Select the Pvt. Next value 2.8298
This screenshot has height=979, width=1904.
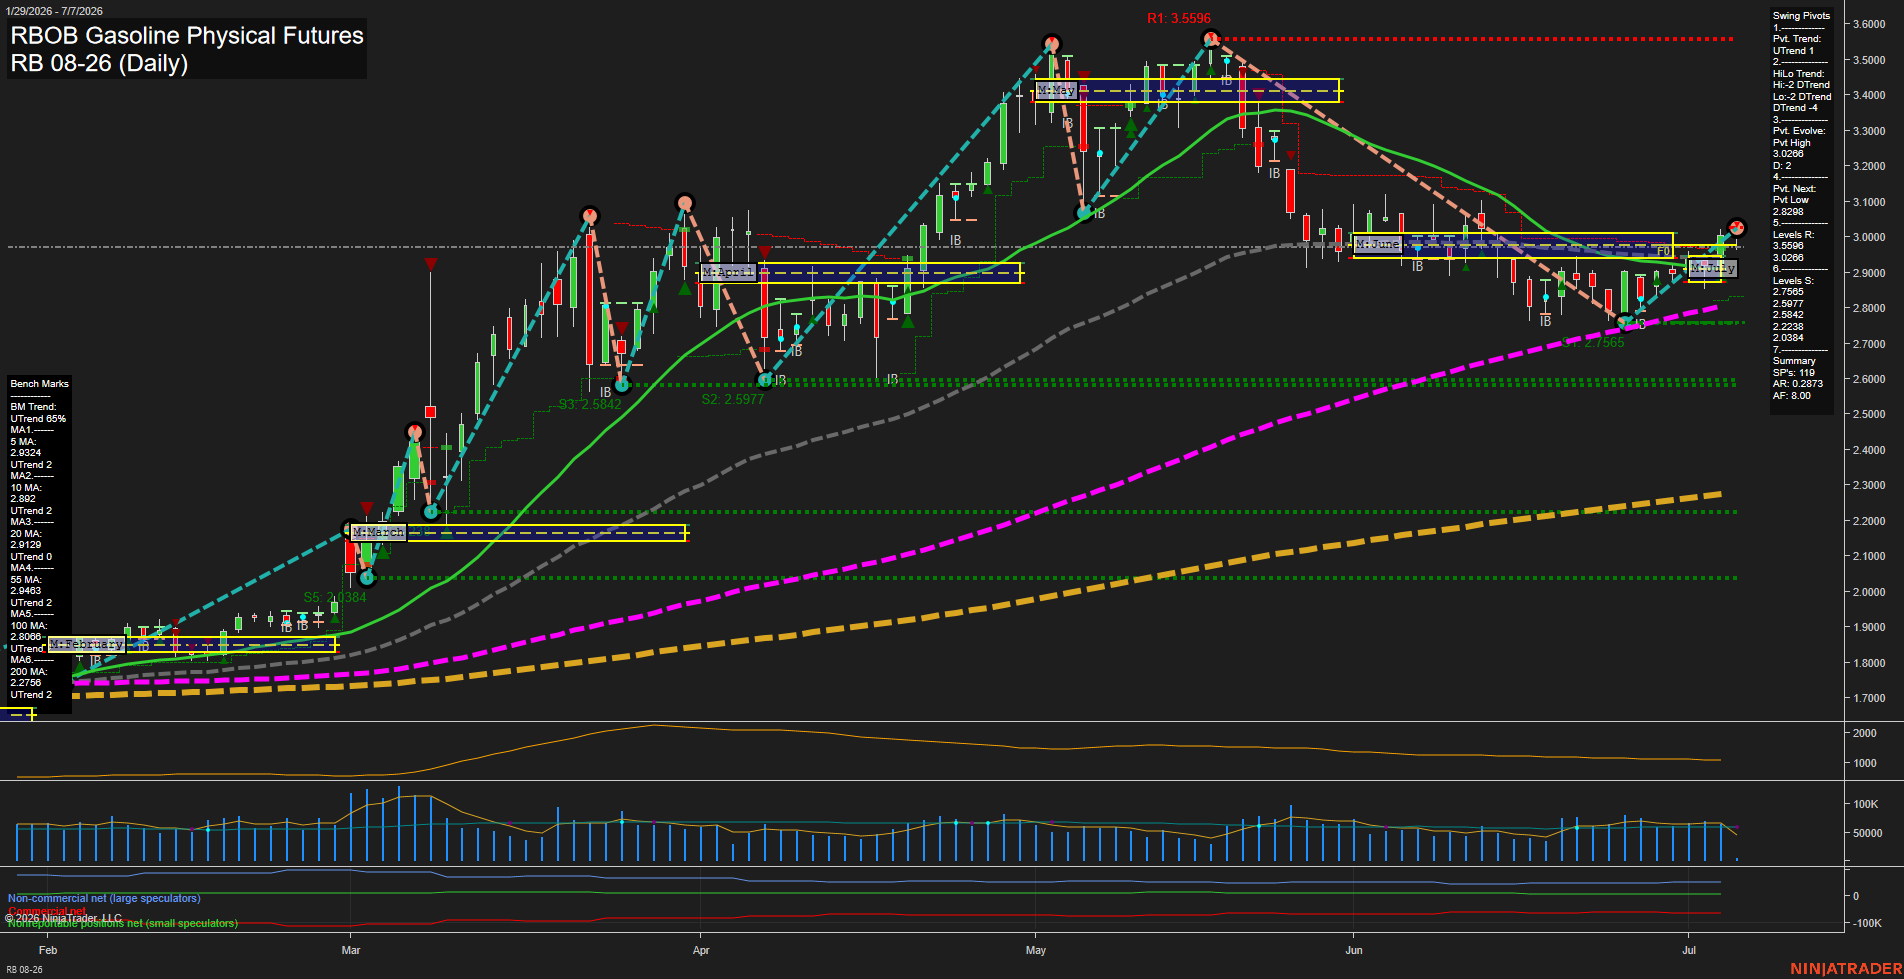pos(1788,212)
